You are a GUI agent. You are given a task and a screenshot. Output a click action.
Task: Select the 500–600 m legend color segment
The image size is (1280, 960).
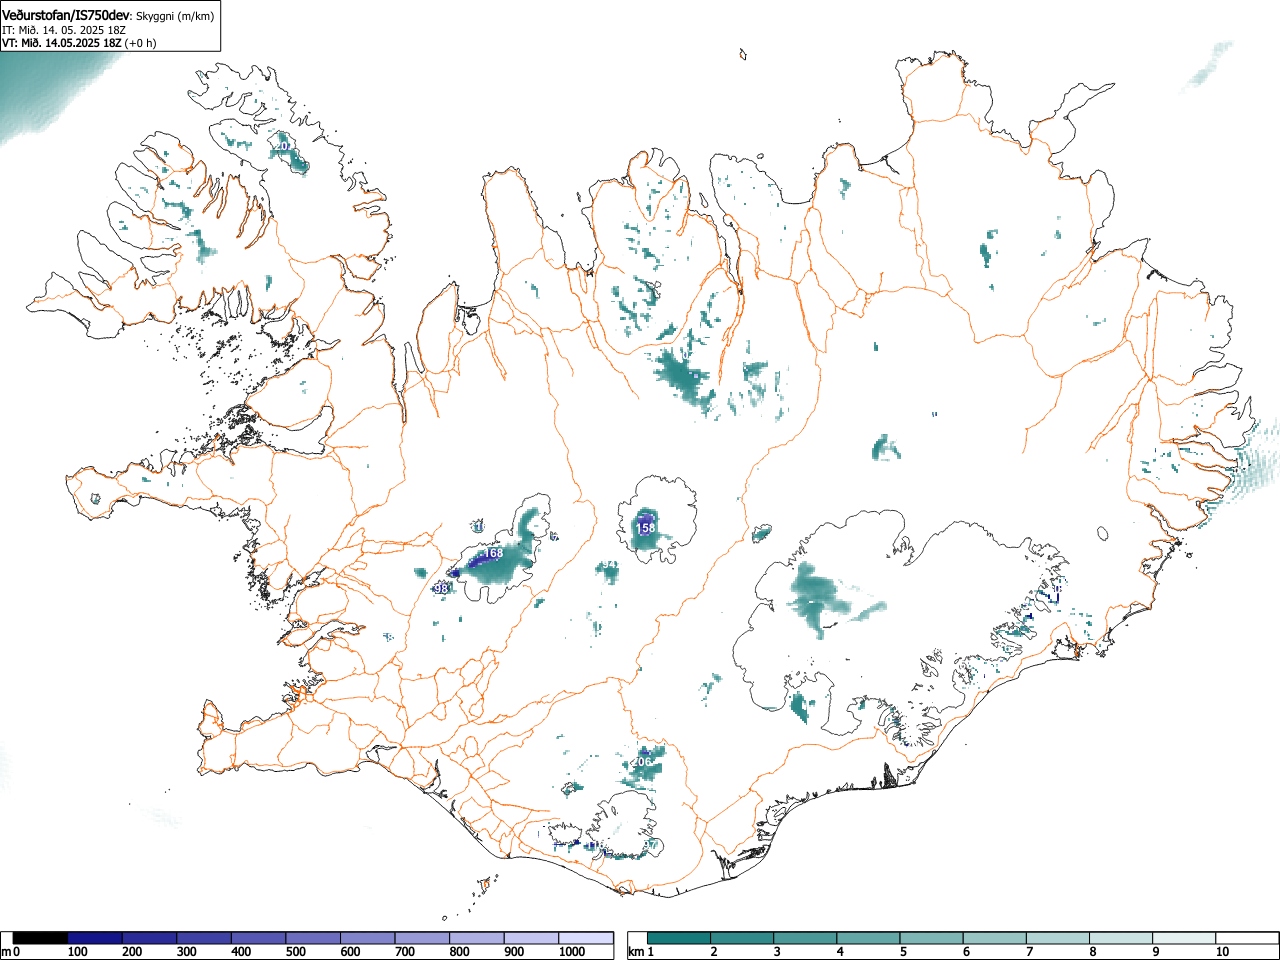coord(313,938)
